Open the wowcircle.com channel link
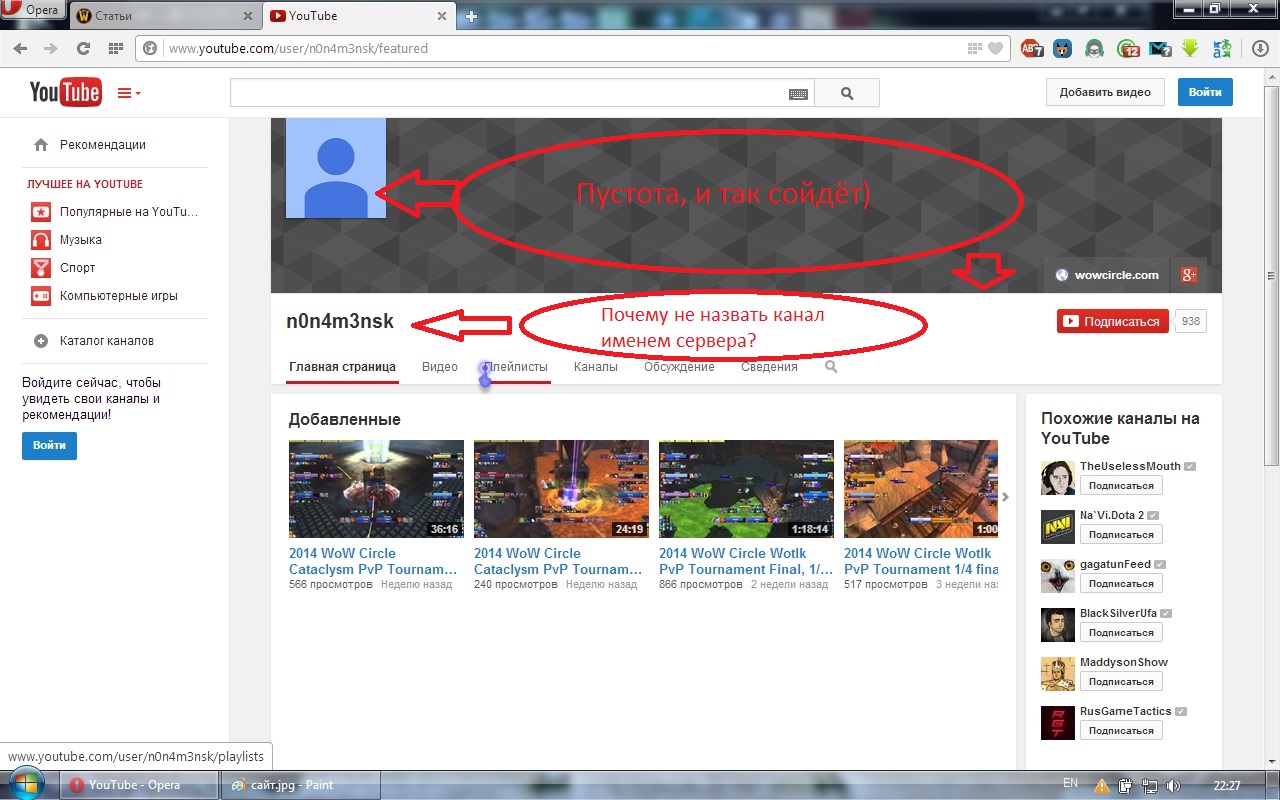This screenshot has height=800, width=1280. tap(1107, 275)
